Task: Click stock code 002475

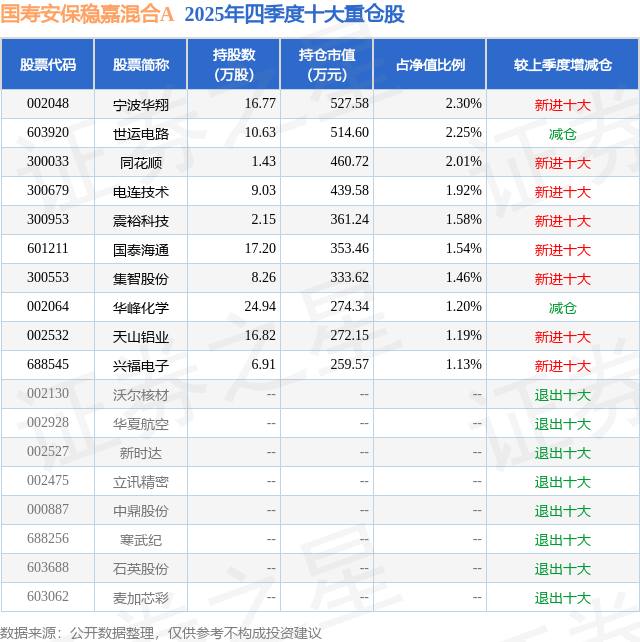Action: [47, 482]
